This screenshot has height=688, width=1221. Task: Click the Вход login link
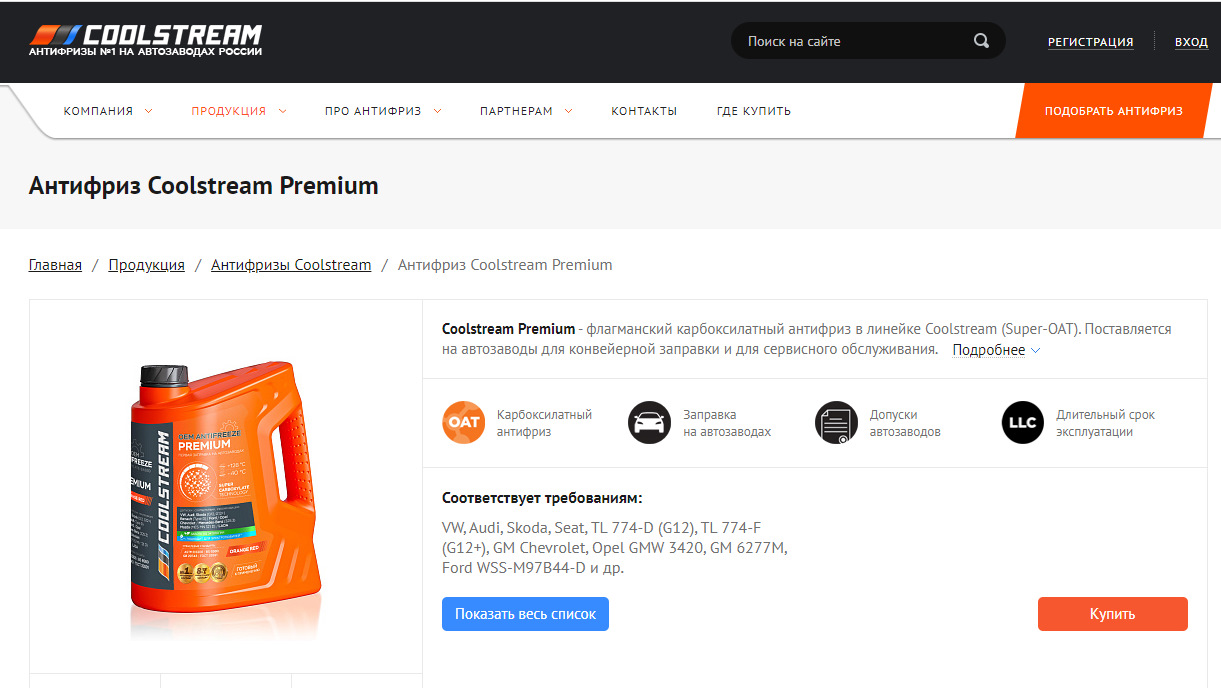(1191, 42)
